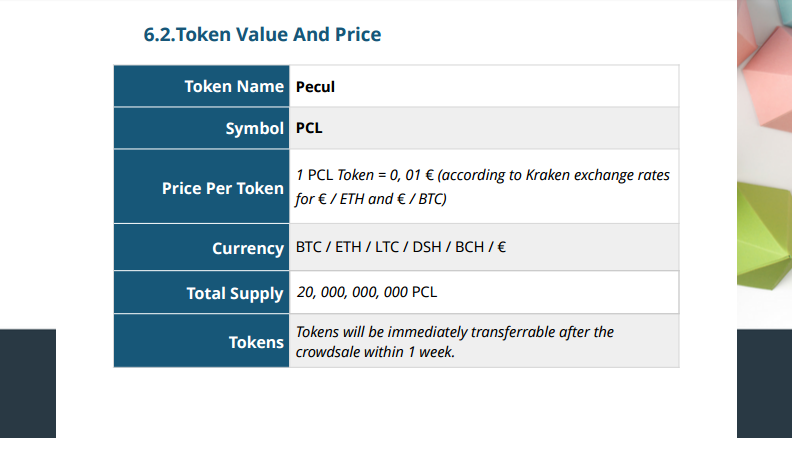Click the 'Pecul' token name value
Screen dimensions: 792x464
315,87
